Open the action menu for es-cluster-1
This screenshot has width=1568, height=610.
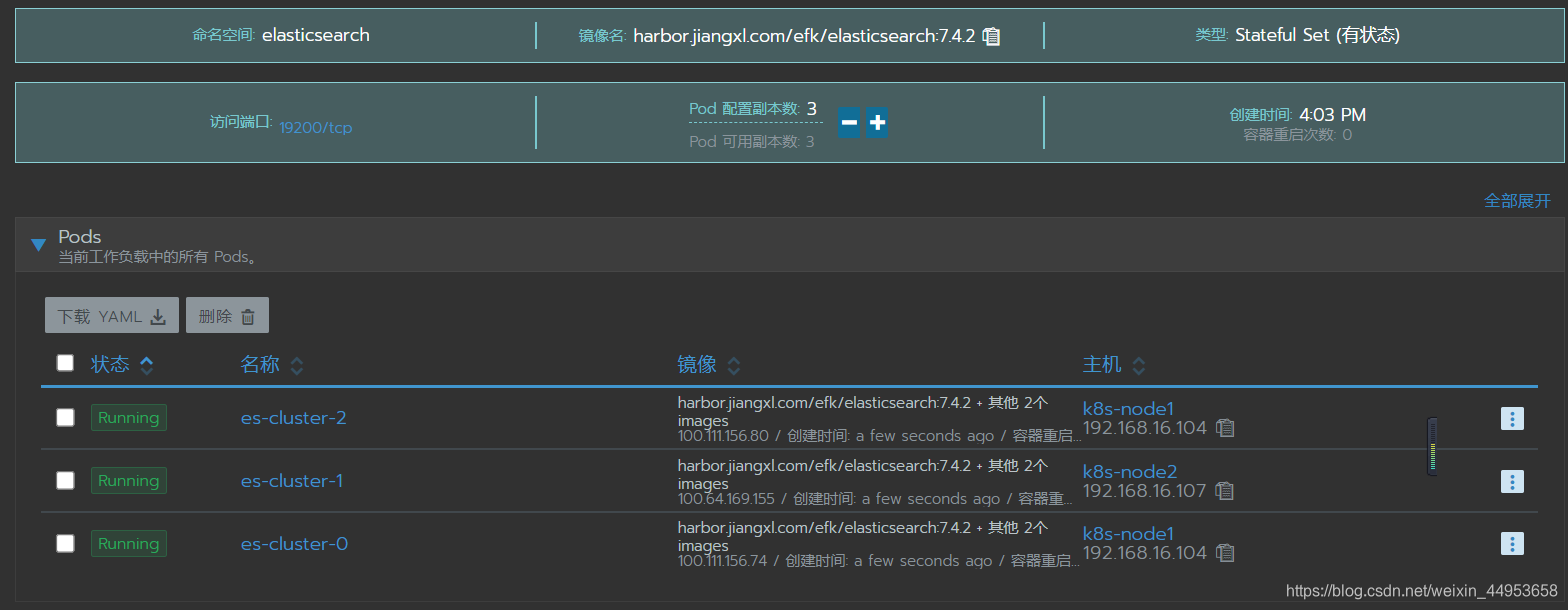[x=1512, y=482]
